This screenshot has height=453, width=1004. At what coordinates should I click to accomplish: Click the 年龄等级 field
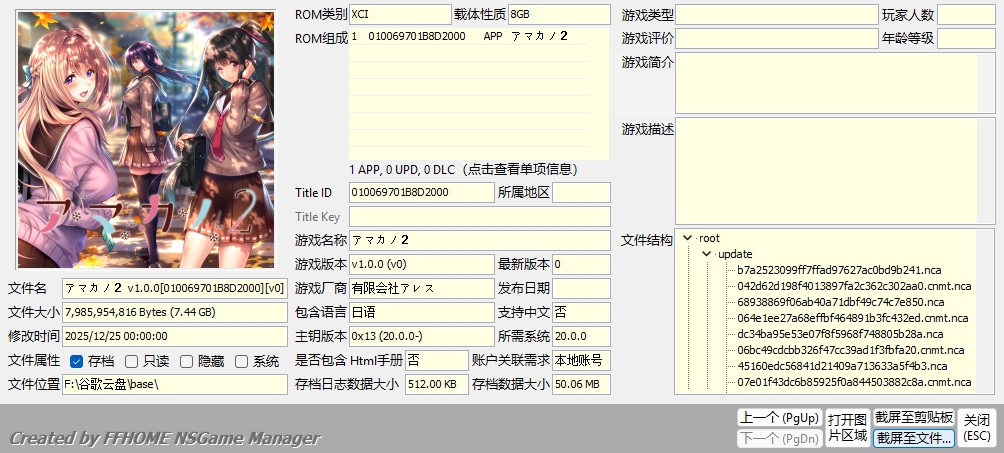pyautogui.click(x=966, y=38)
